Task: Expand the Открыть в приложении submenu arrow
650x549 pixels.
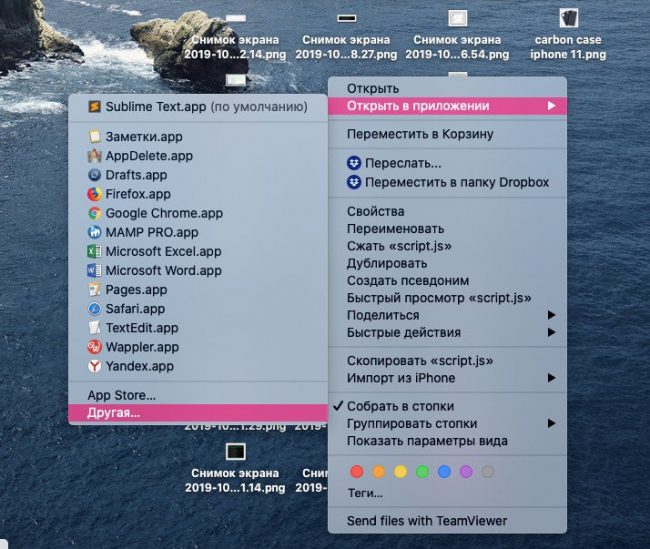Action: tap(551, 106)
